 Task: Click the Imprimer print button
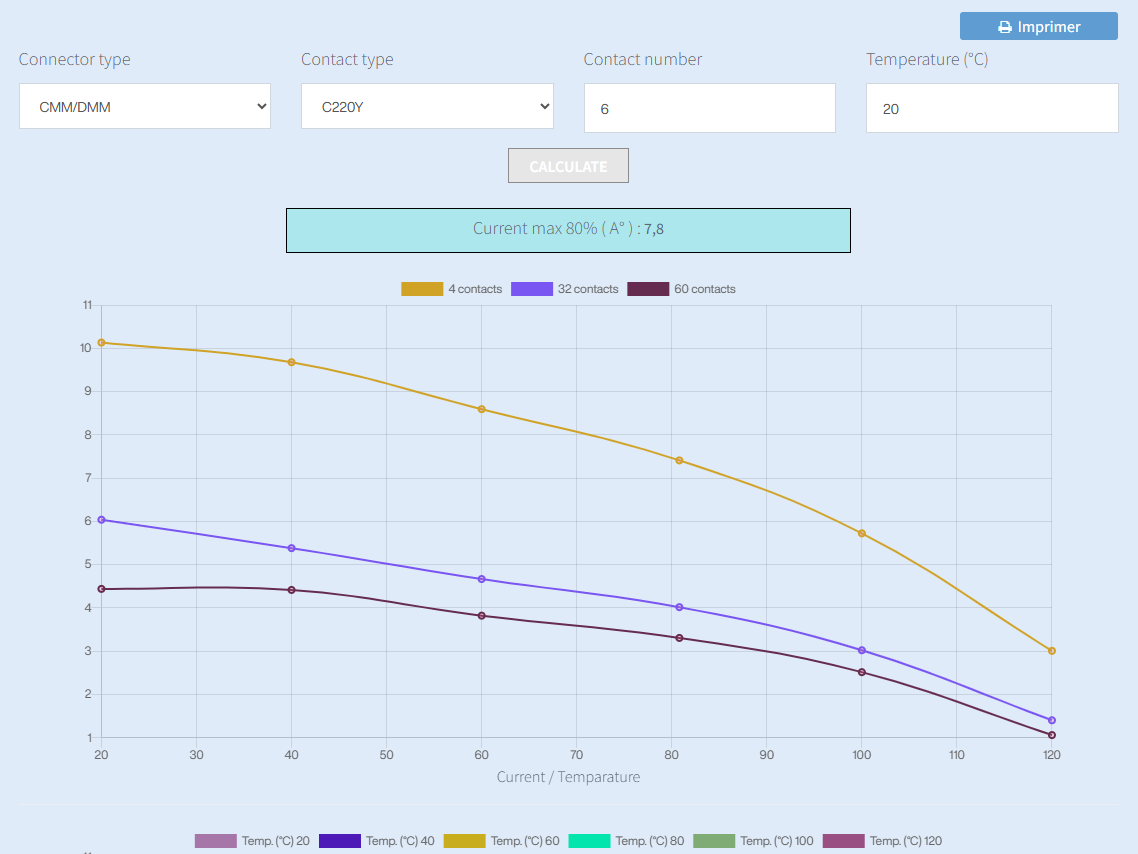click(1038, 27)
